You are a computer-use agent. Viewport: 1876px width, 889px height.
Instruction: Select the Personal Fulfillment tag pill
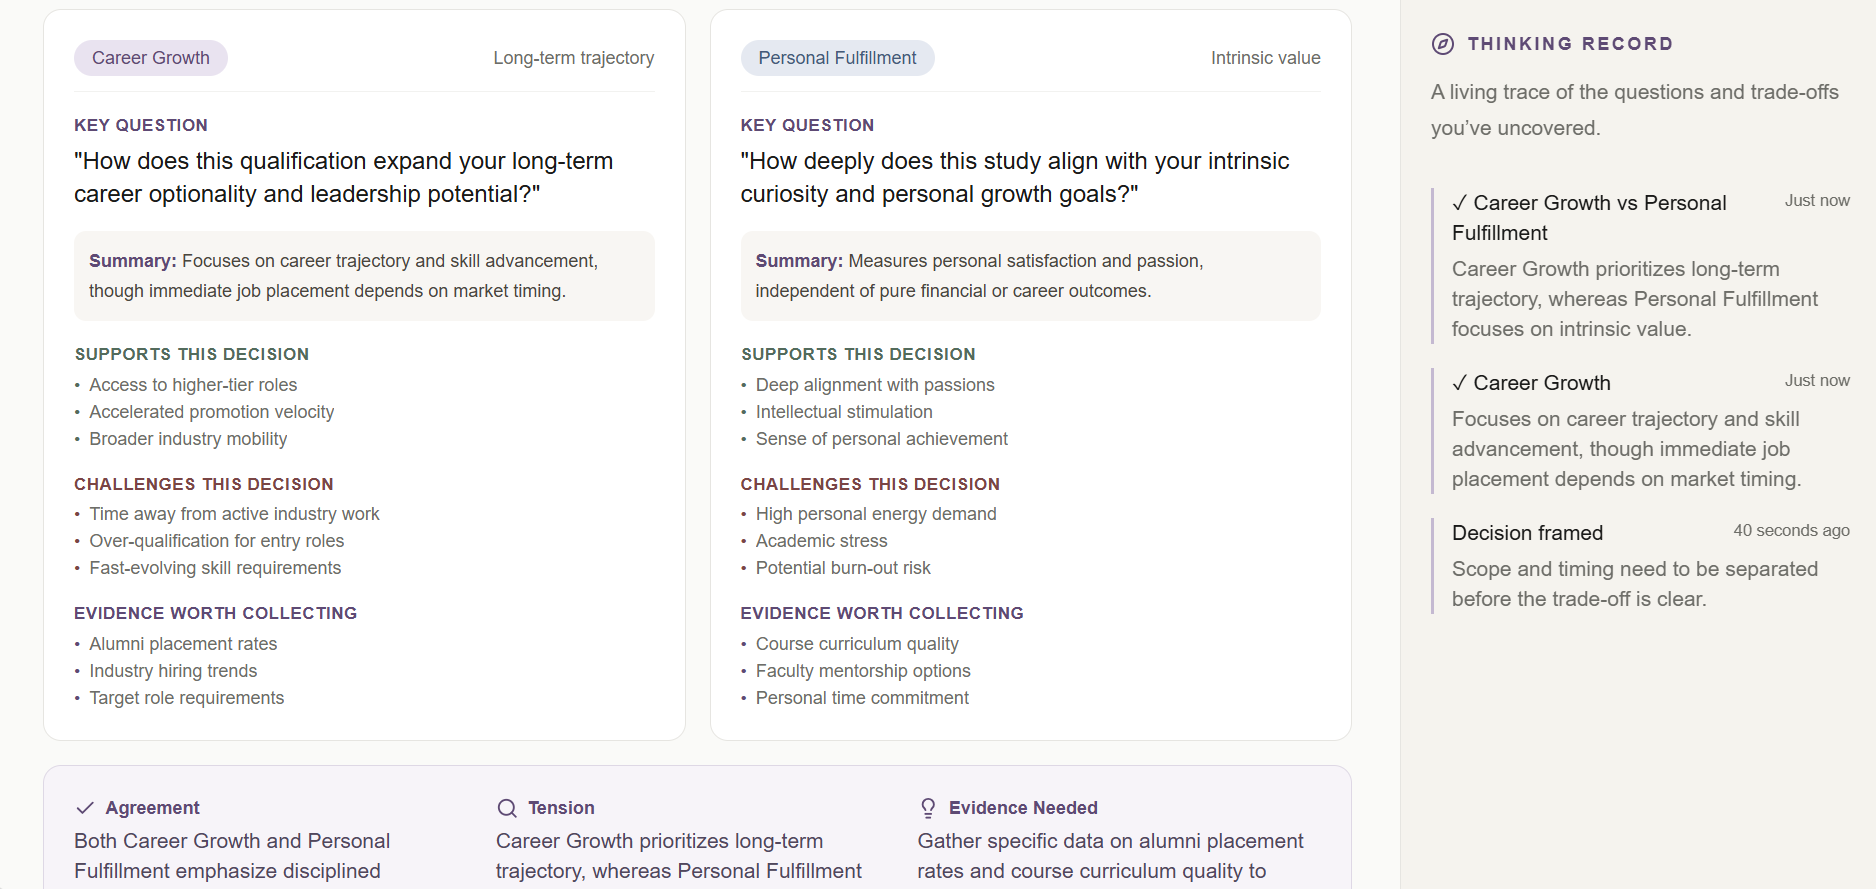tap(837, 58)
